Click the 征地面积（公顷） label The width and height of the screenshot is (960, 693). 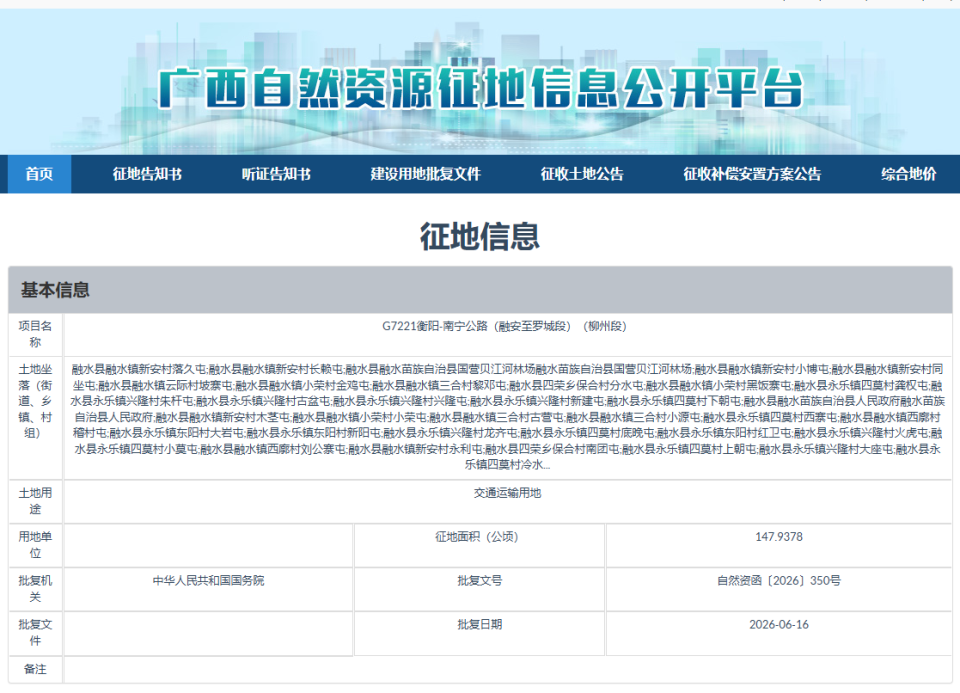click(479, 537)
